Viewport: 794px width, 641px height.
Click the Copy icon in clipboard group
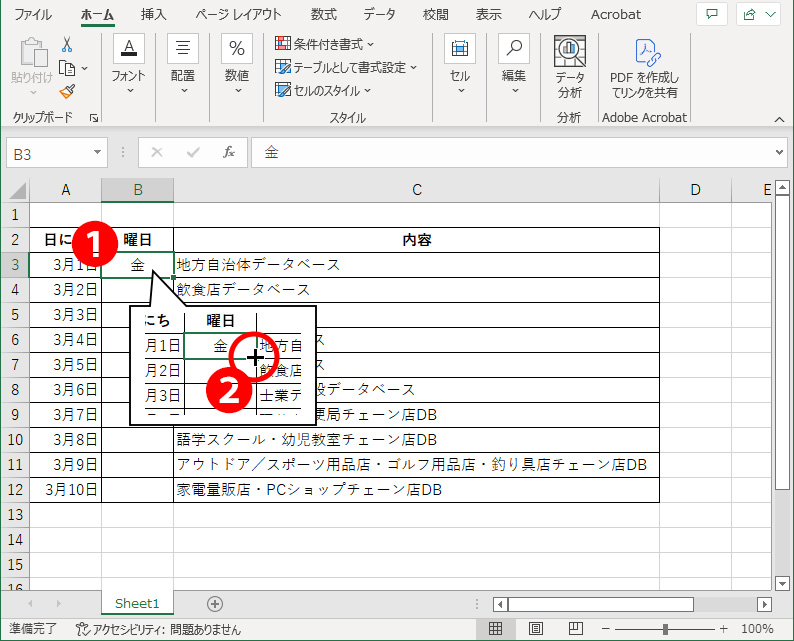pyautogui.click(x=67, y=68)
